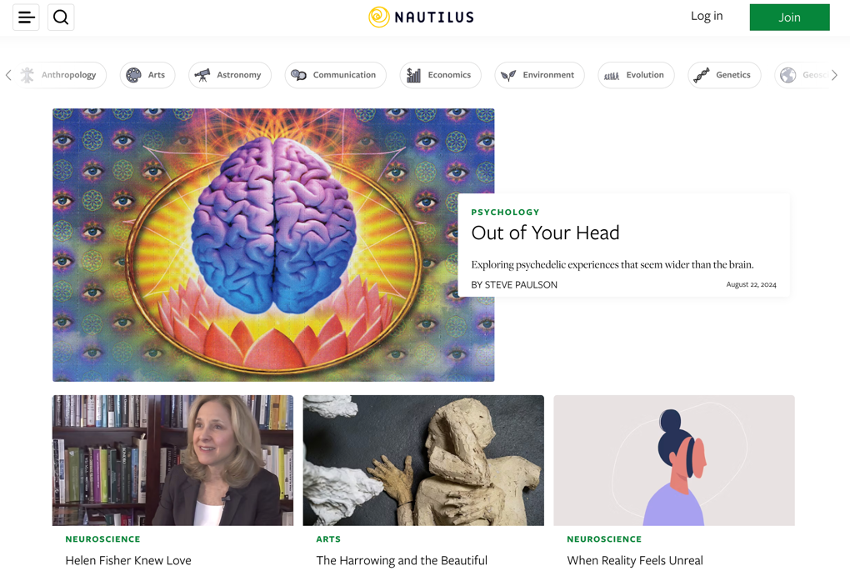The height and width of the screenshot is (582, 850).
Task: Open the Helen Fisher photo thumbnail
Action: pos(172,460)
